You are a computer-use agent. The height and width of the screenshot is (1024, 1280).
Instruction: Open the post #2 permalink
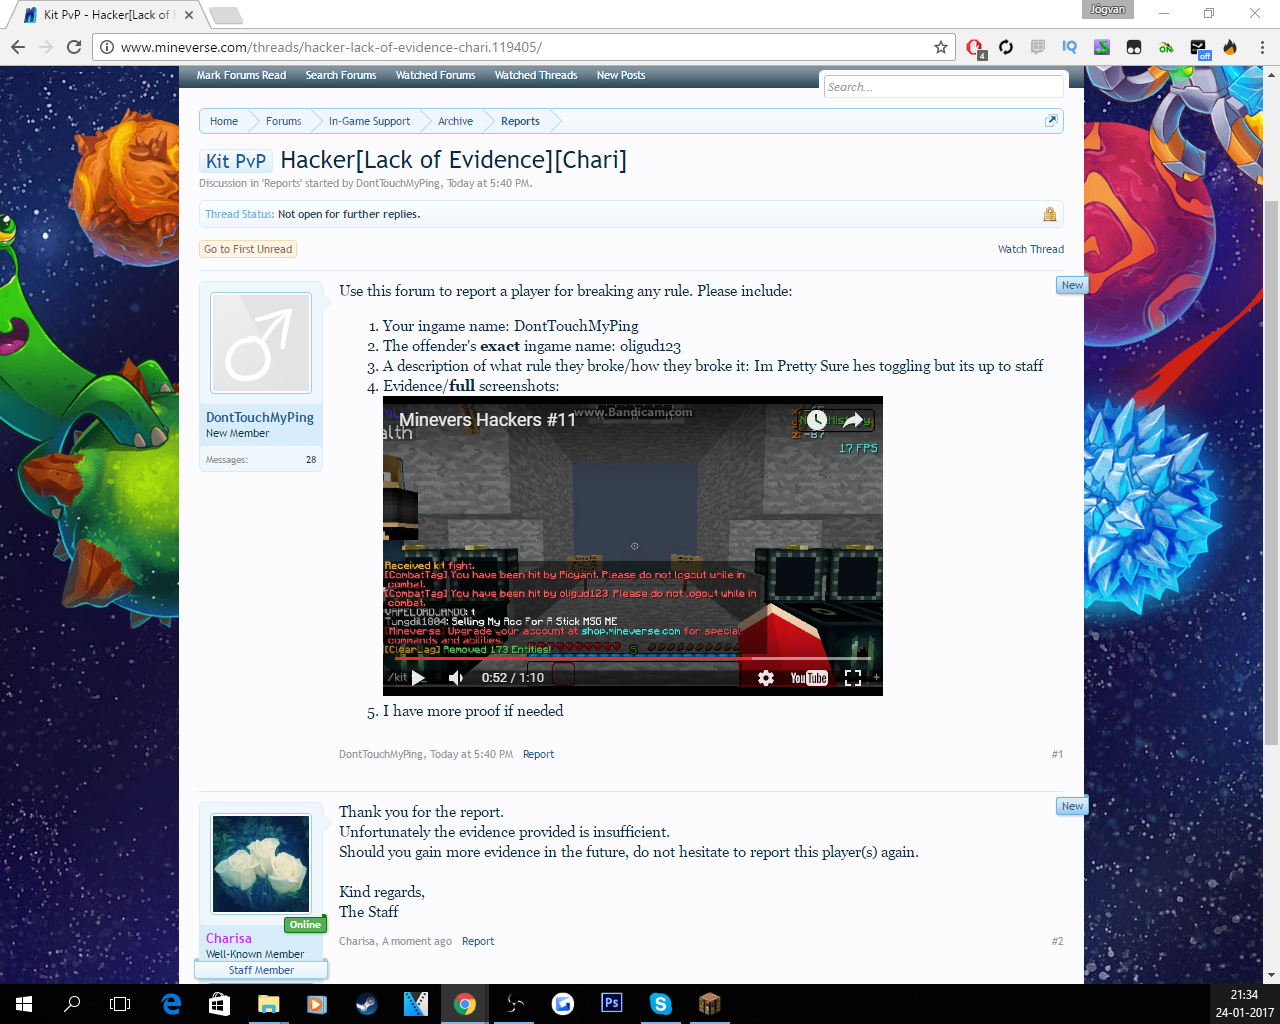(x=1057, y=941)
